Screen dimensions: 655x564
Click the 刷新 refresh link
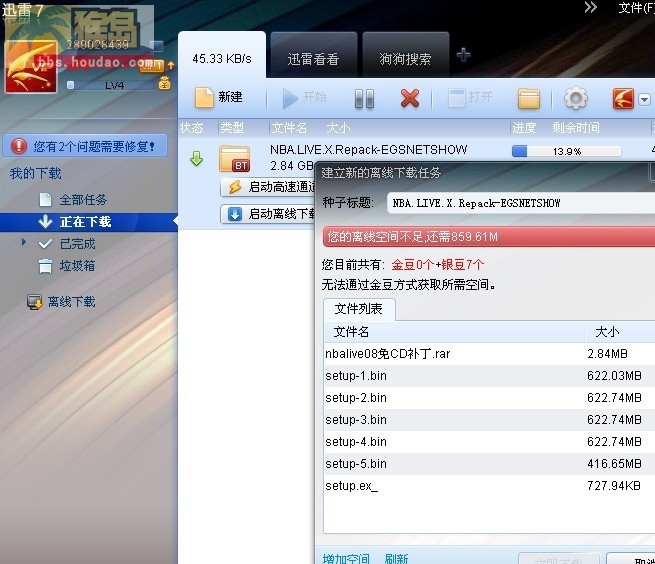click(x=396, y=559)
